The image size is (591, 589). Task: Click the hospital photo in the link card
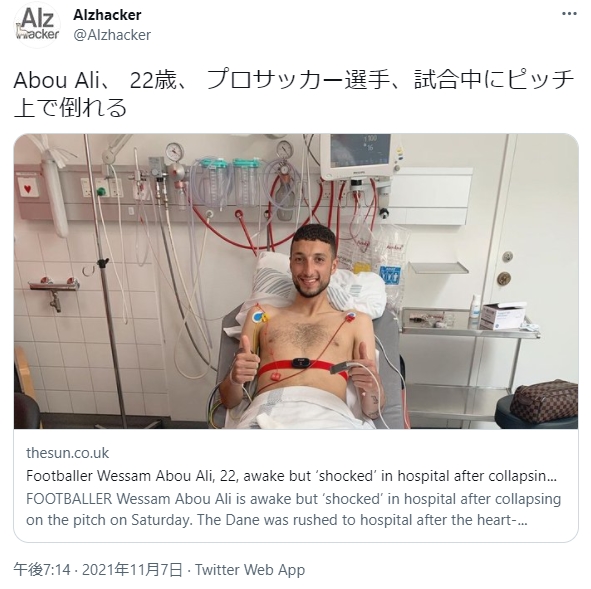click(296, 281)
